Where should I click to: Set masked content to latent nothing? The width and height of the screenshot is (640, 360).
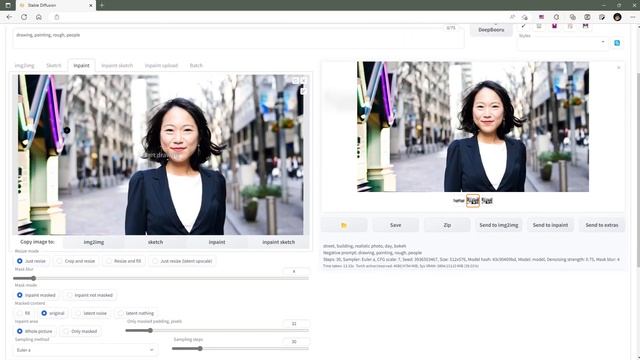coord(136,313)
